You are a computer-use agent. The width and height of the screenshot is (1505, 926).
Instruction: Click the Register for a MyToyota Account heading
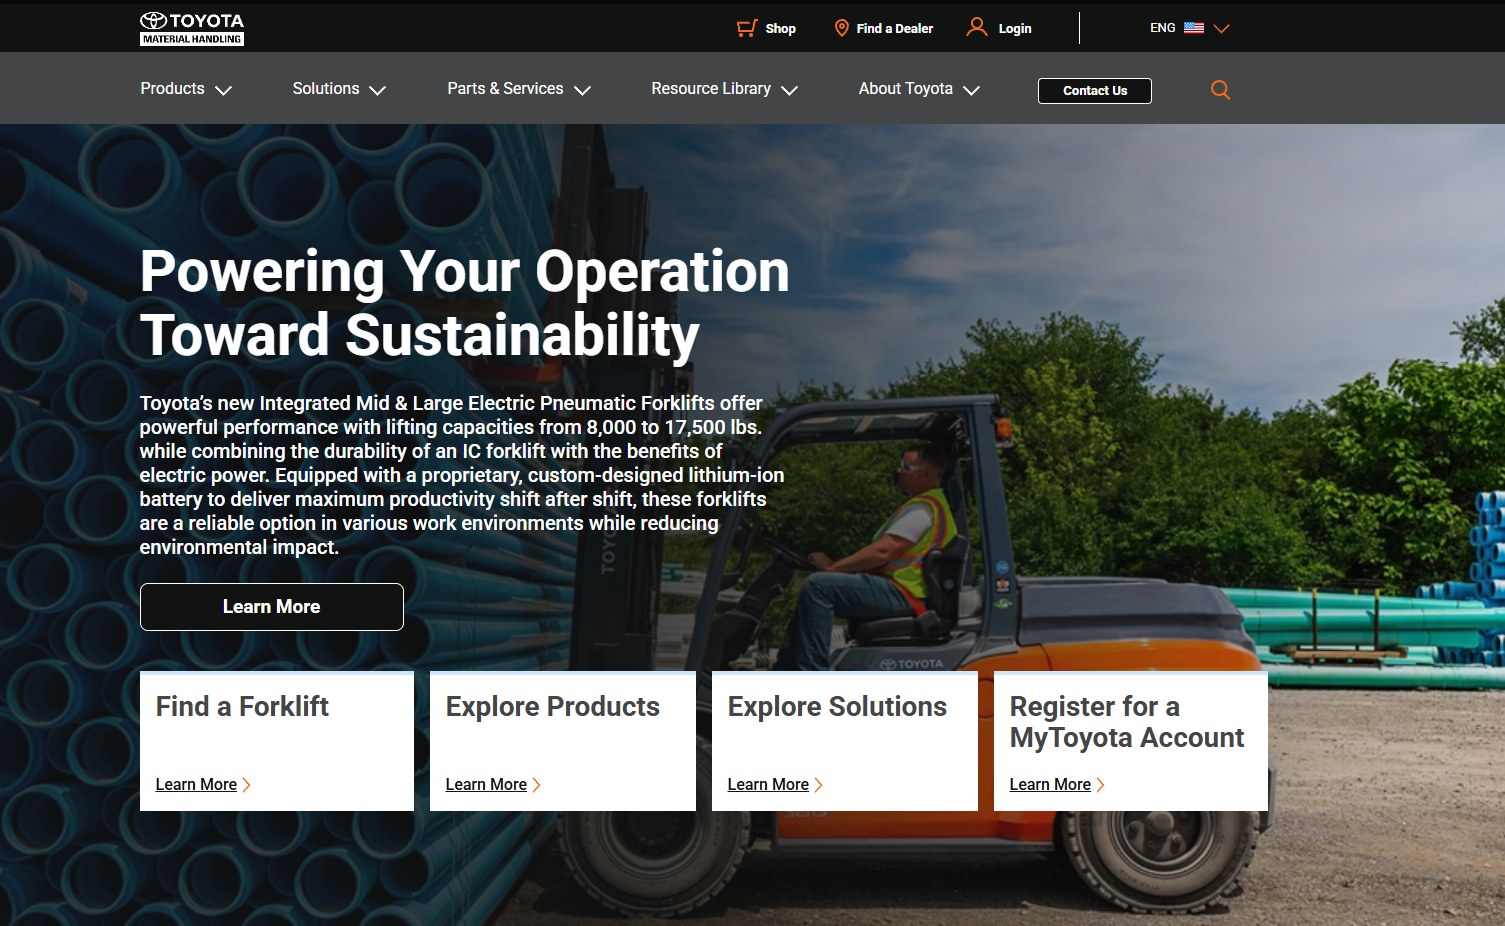click(x=1127, y=722)
